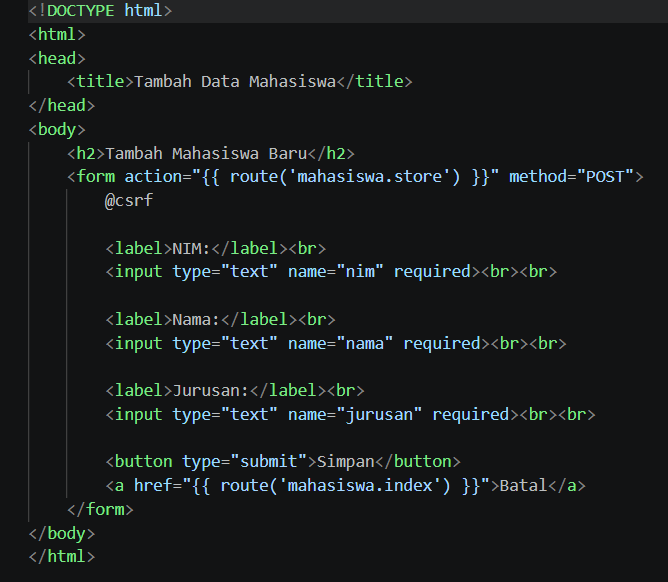
Task: Click the Jurusan: label line
Action: (235, 390)
